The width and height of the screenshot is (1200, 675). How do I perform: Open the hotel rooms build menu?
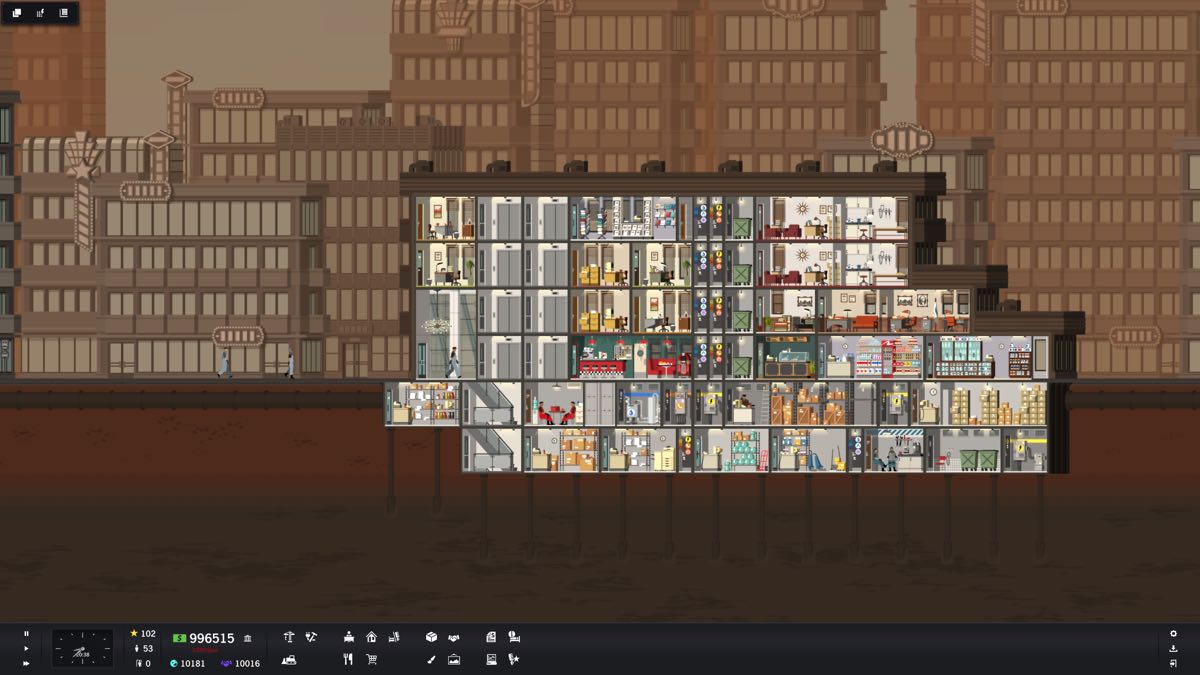(x=394, y=636)
